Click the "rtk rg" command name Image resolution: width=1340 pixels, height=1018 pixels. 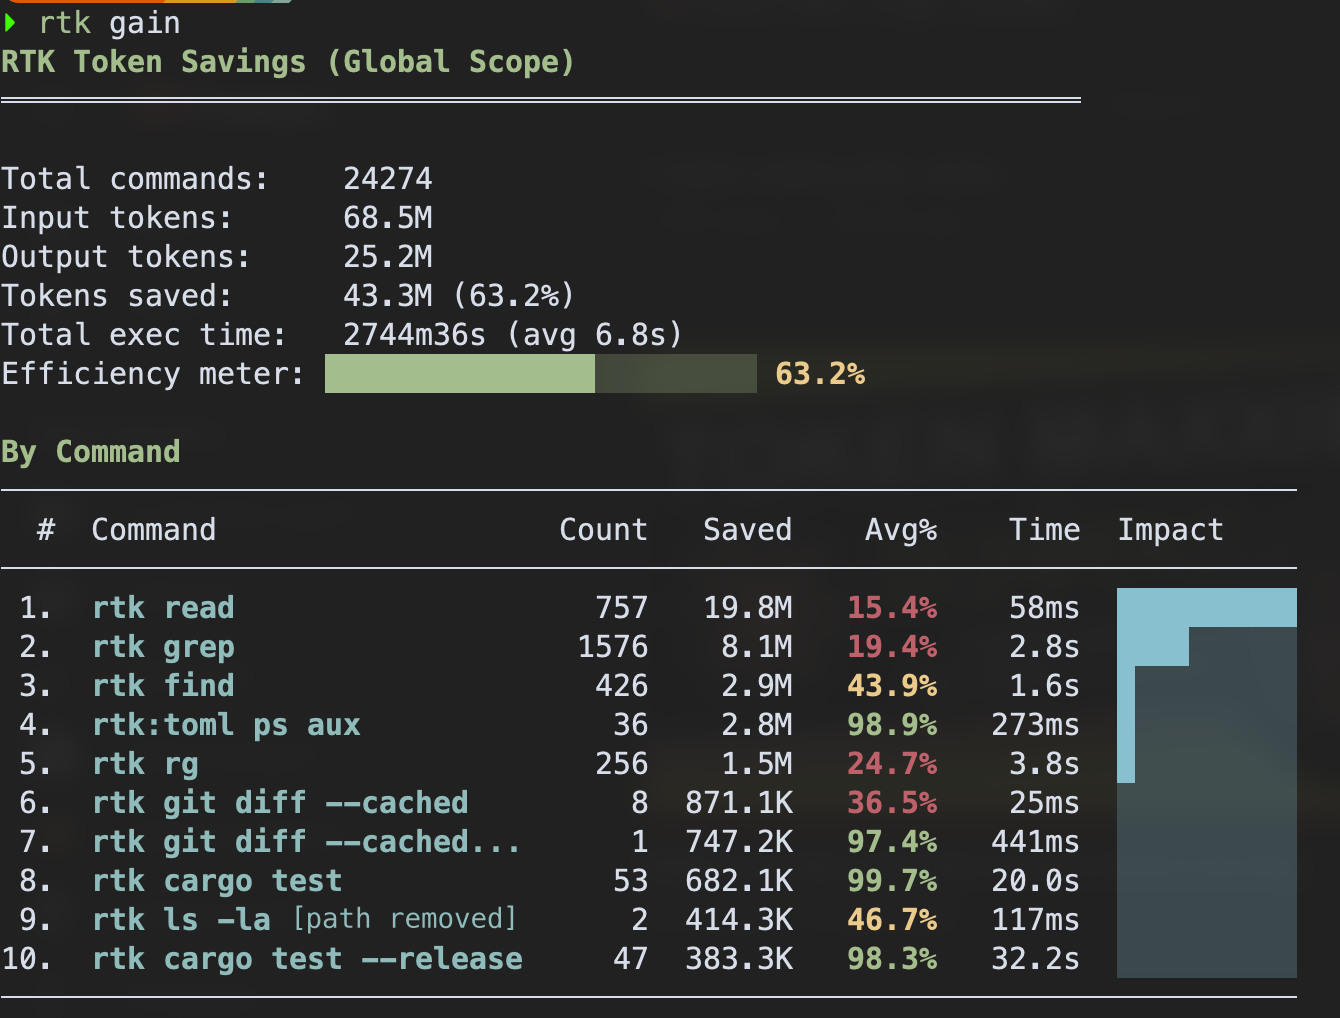[145, 764]
